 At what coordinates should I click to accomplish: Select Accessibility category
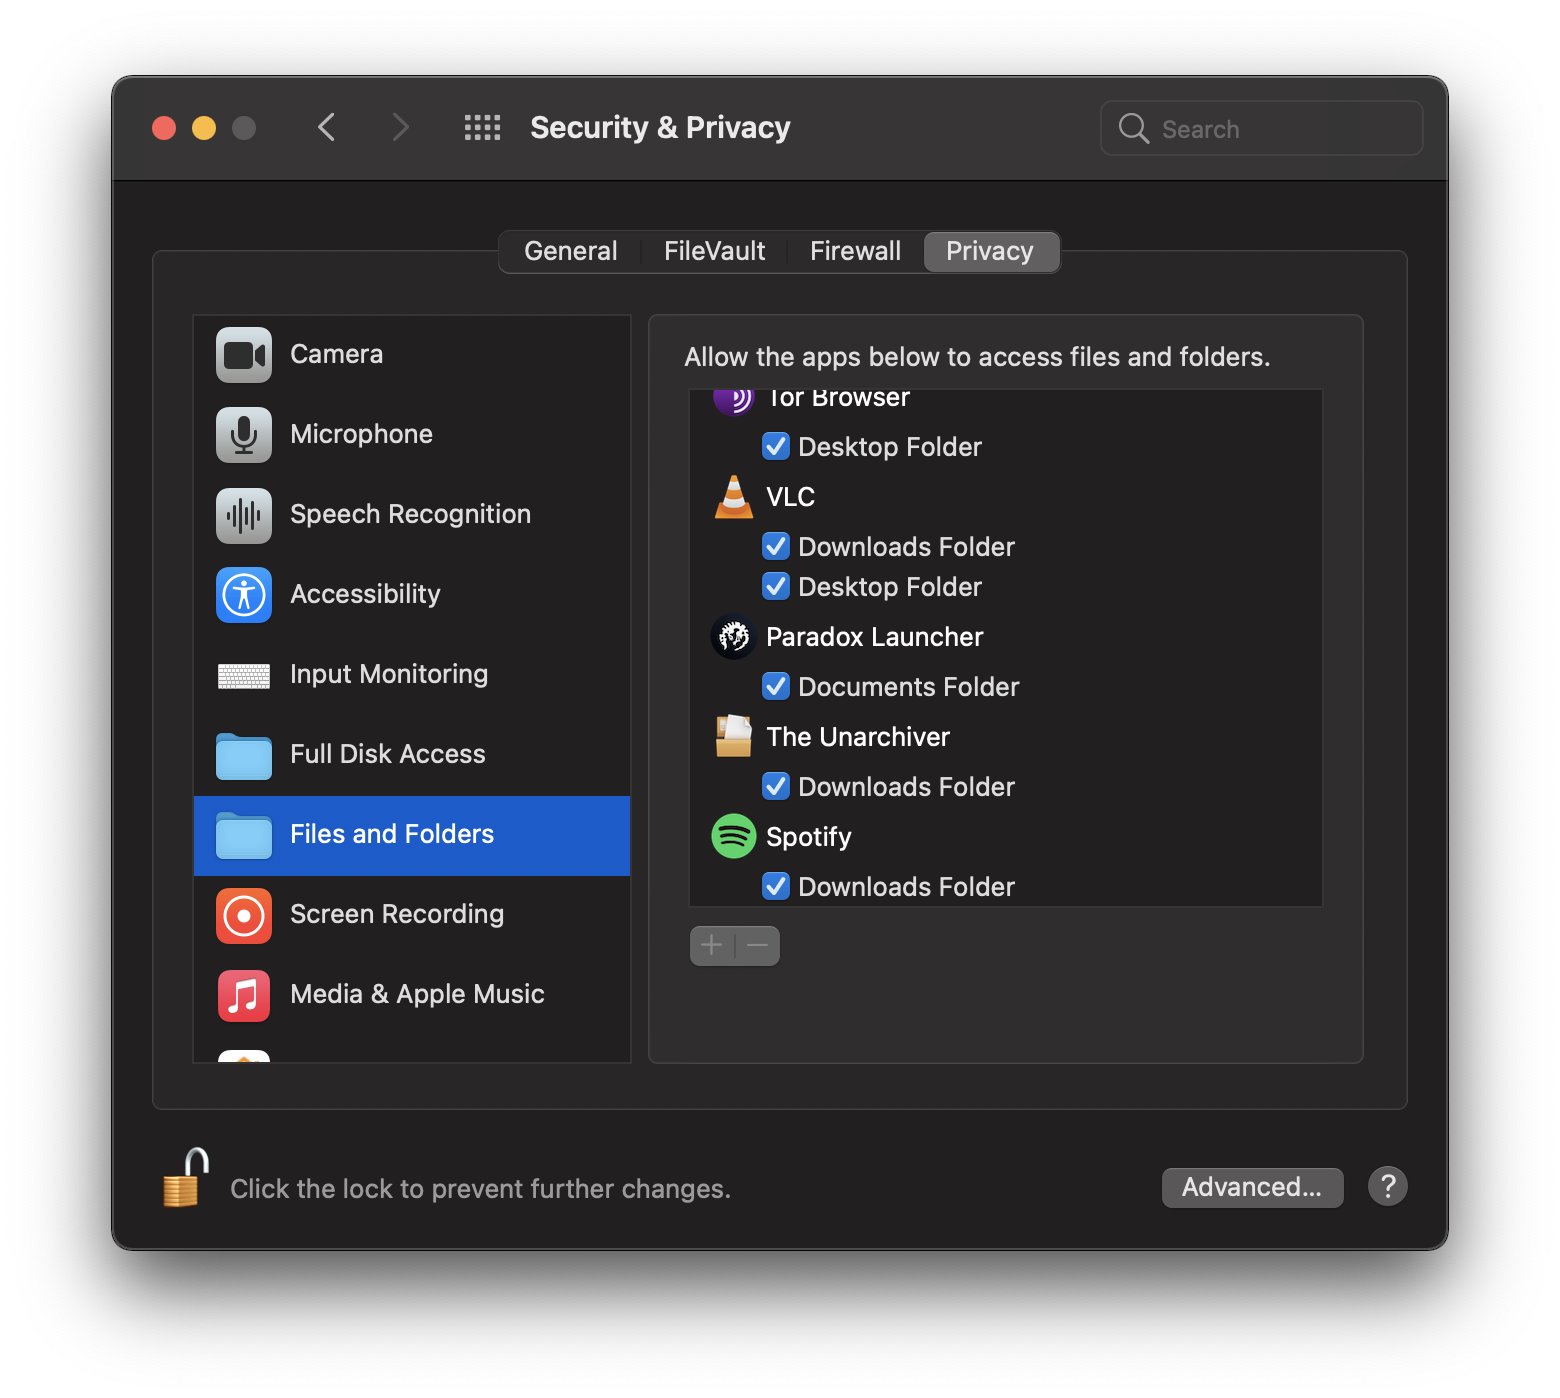click(412, 595)
